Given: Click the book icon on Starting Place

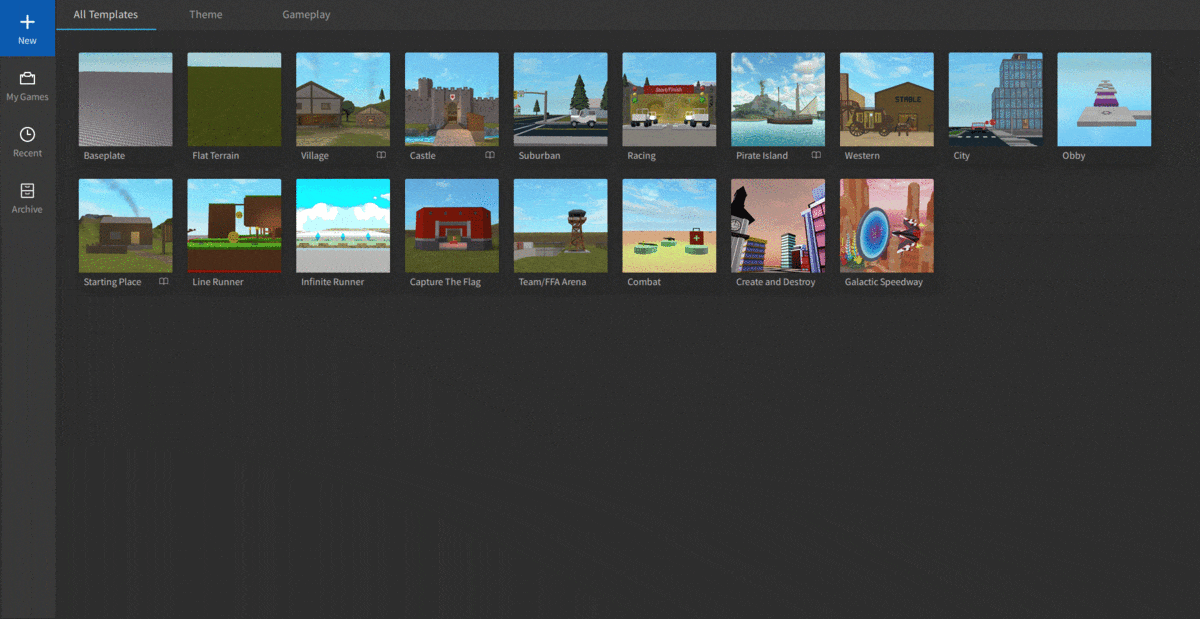Looking at the screenshot, I should (164, 282).
